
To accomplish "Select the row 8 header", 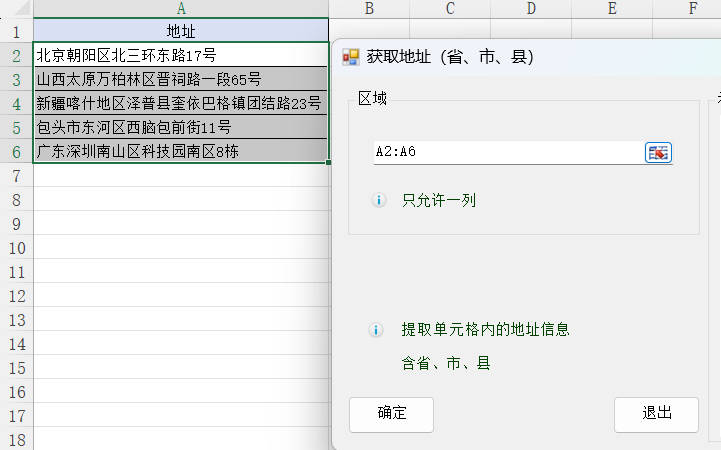I will tap(16, 199).
